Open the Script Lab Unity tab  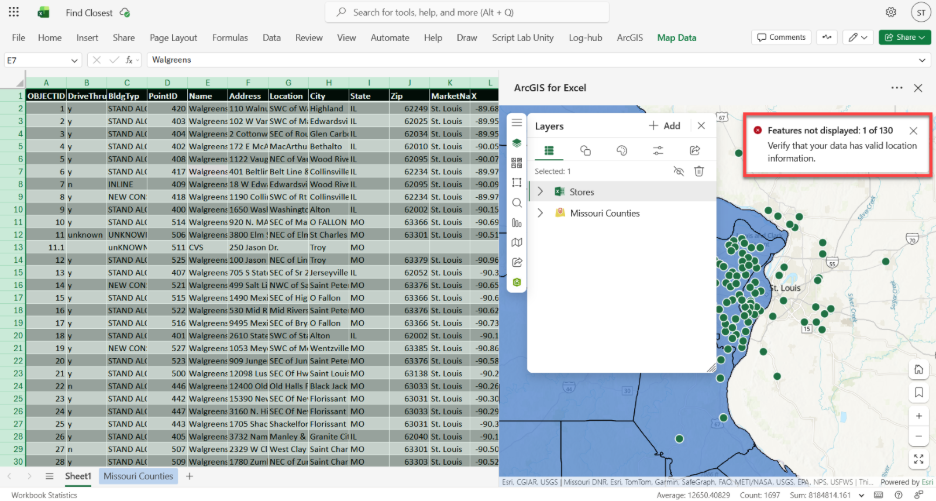[522, 38]
